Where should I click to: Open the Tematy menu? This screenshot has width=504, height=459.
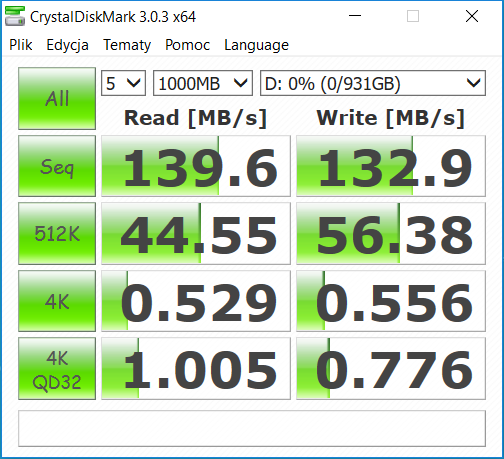(x=127, y=45)
